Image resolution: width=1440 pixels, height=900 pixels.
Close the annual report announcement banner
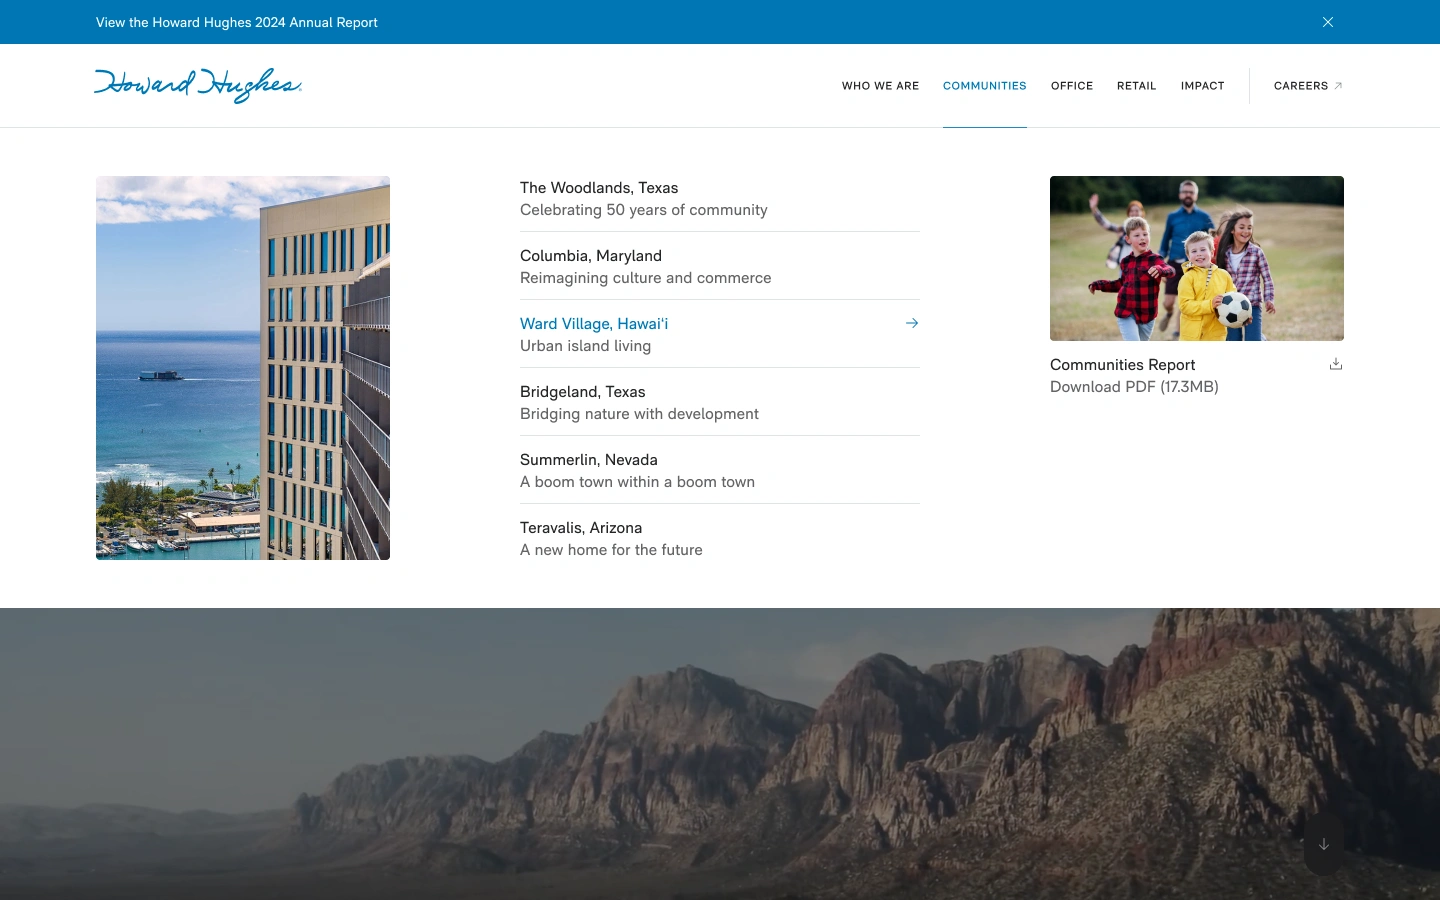coord(1327,22)
